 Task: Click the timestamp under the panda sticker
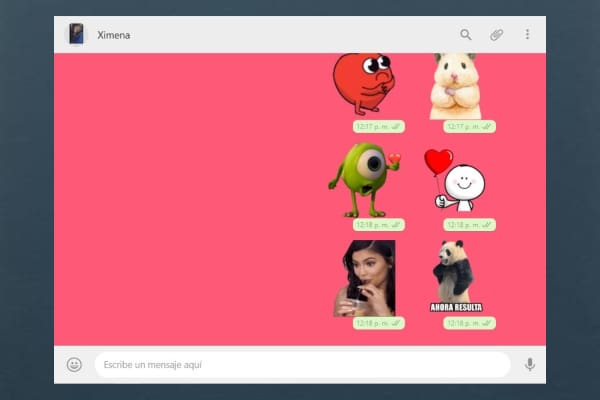click(470, 323)
